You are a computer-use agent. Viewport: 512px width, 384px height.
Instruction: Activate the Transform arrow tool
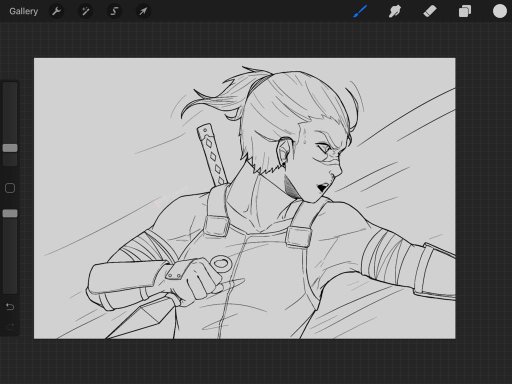143,11
